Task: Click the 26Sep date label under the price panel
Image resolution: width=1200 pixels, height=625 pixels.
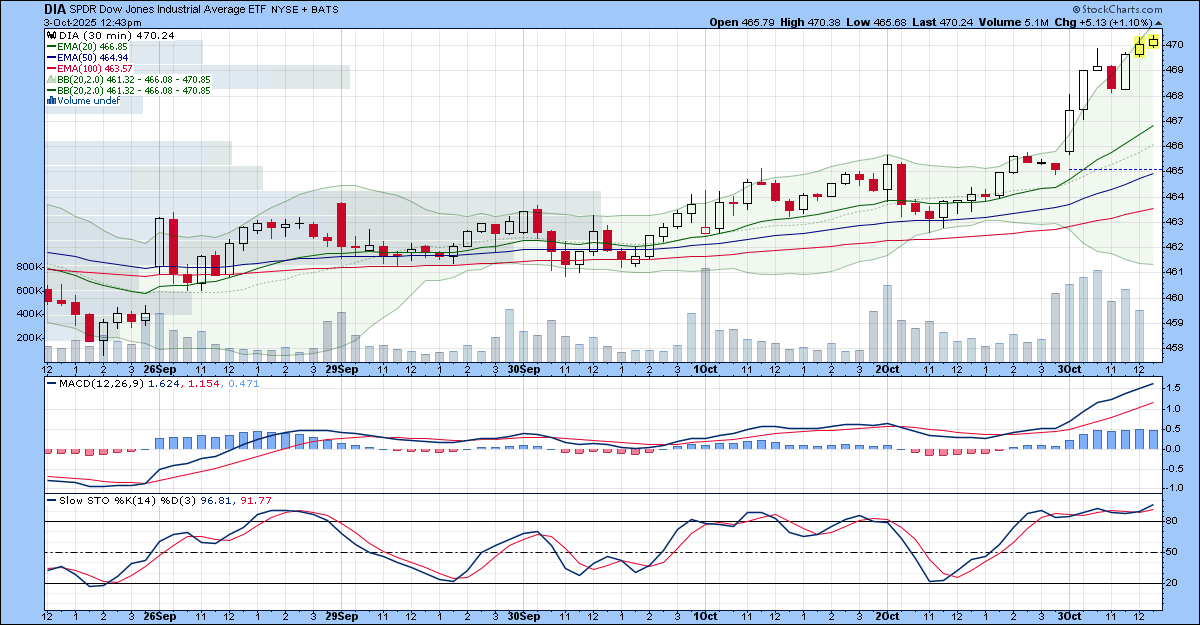Action: click(x=160, y=369)
